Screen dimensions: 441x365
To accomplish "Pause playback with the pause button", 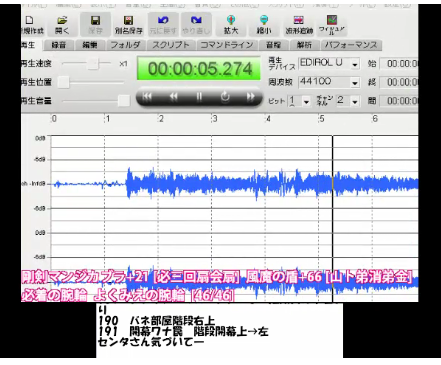I will coord(199,97).
